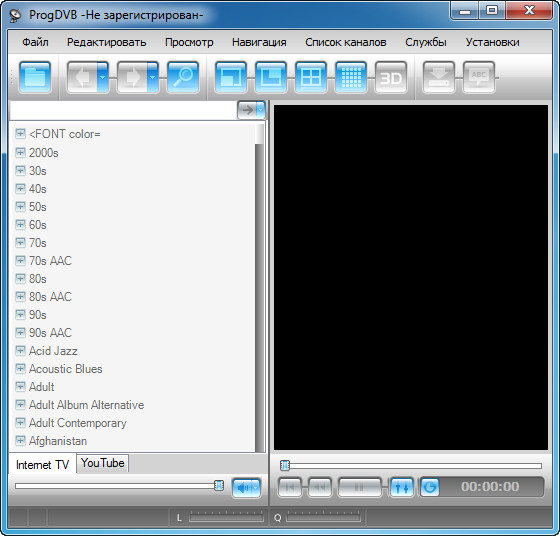
Task: Open the Просмотр menu
Action: 189,42
